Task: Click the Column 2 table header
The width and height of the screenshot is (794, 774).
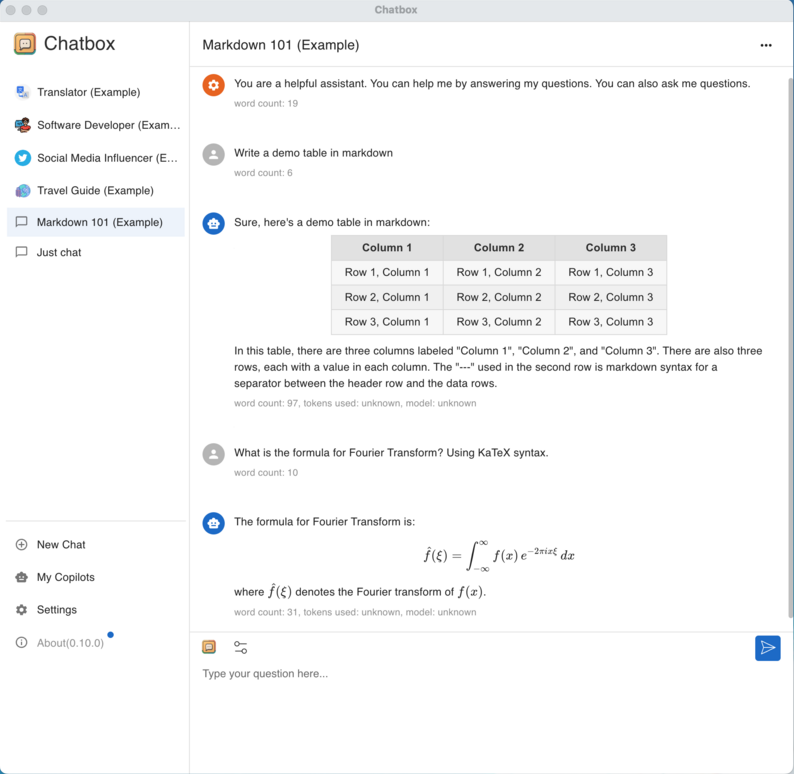Action: [x=499, y=248]
